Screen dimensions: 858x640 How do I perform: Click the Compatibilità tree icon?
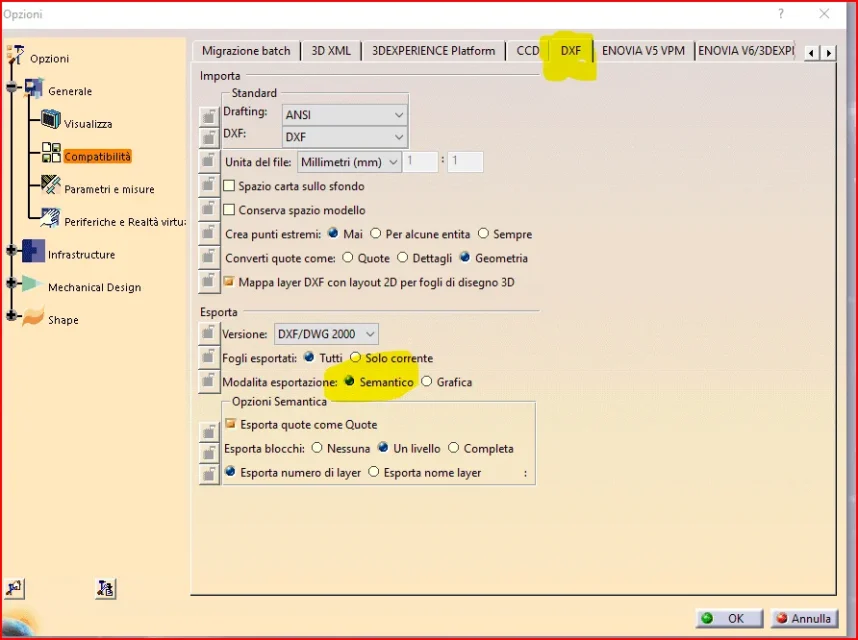point(50,154)
